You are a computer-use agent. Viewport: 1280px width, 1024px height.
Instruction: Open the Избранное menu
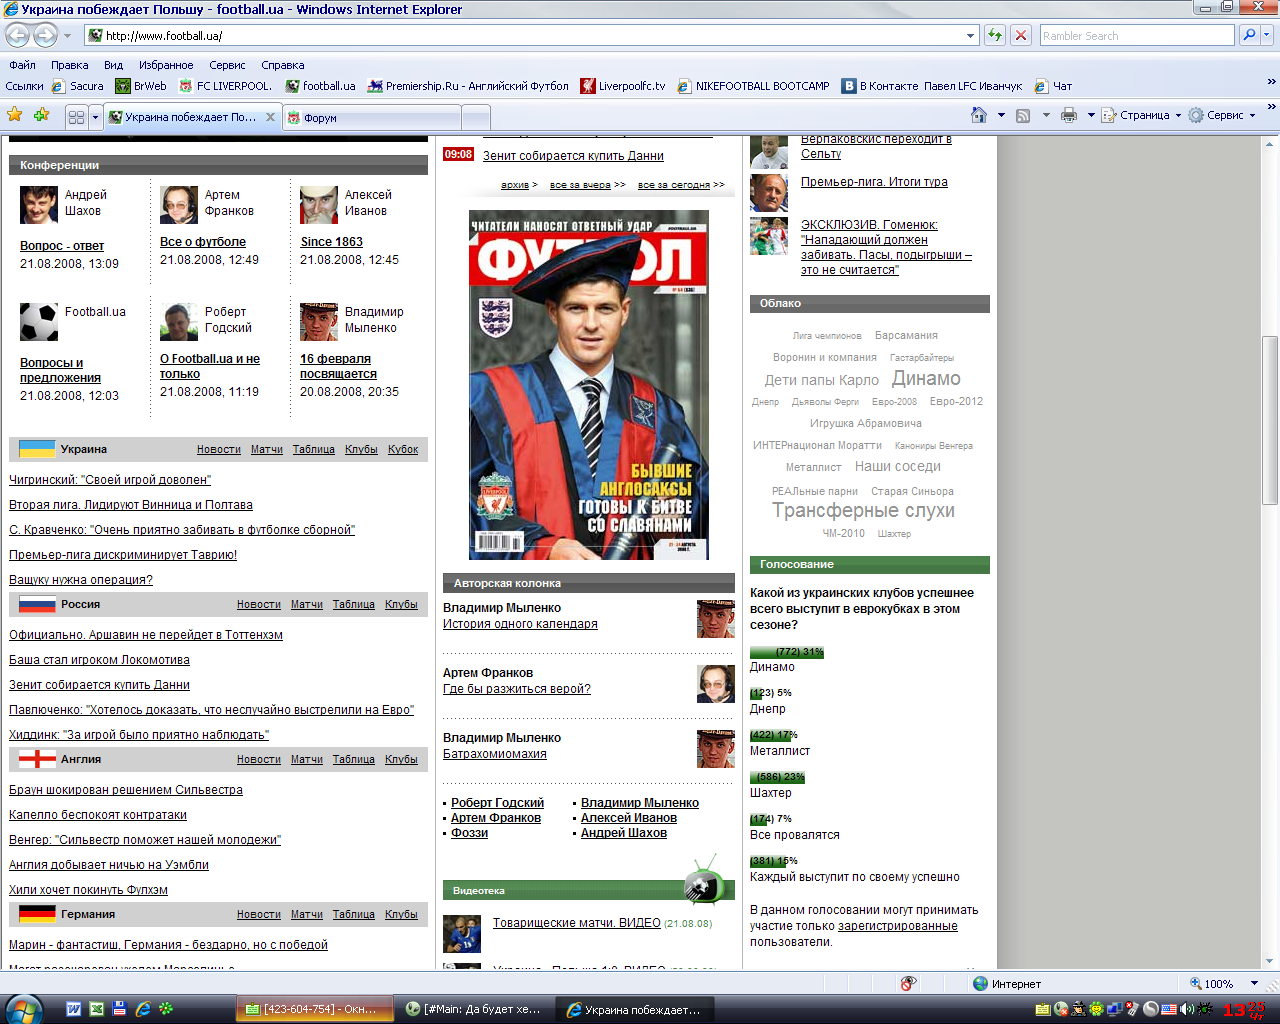coord(166,65)
